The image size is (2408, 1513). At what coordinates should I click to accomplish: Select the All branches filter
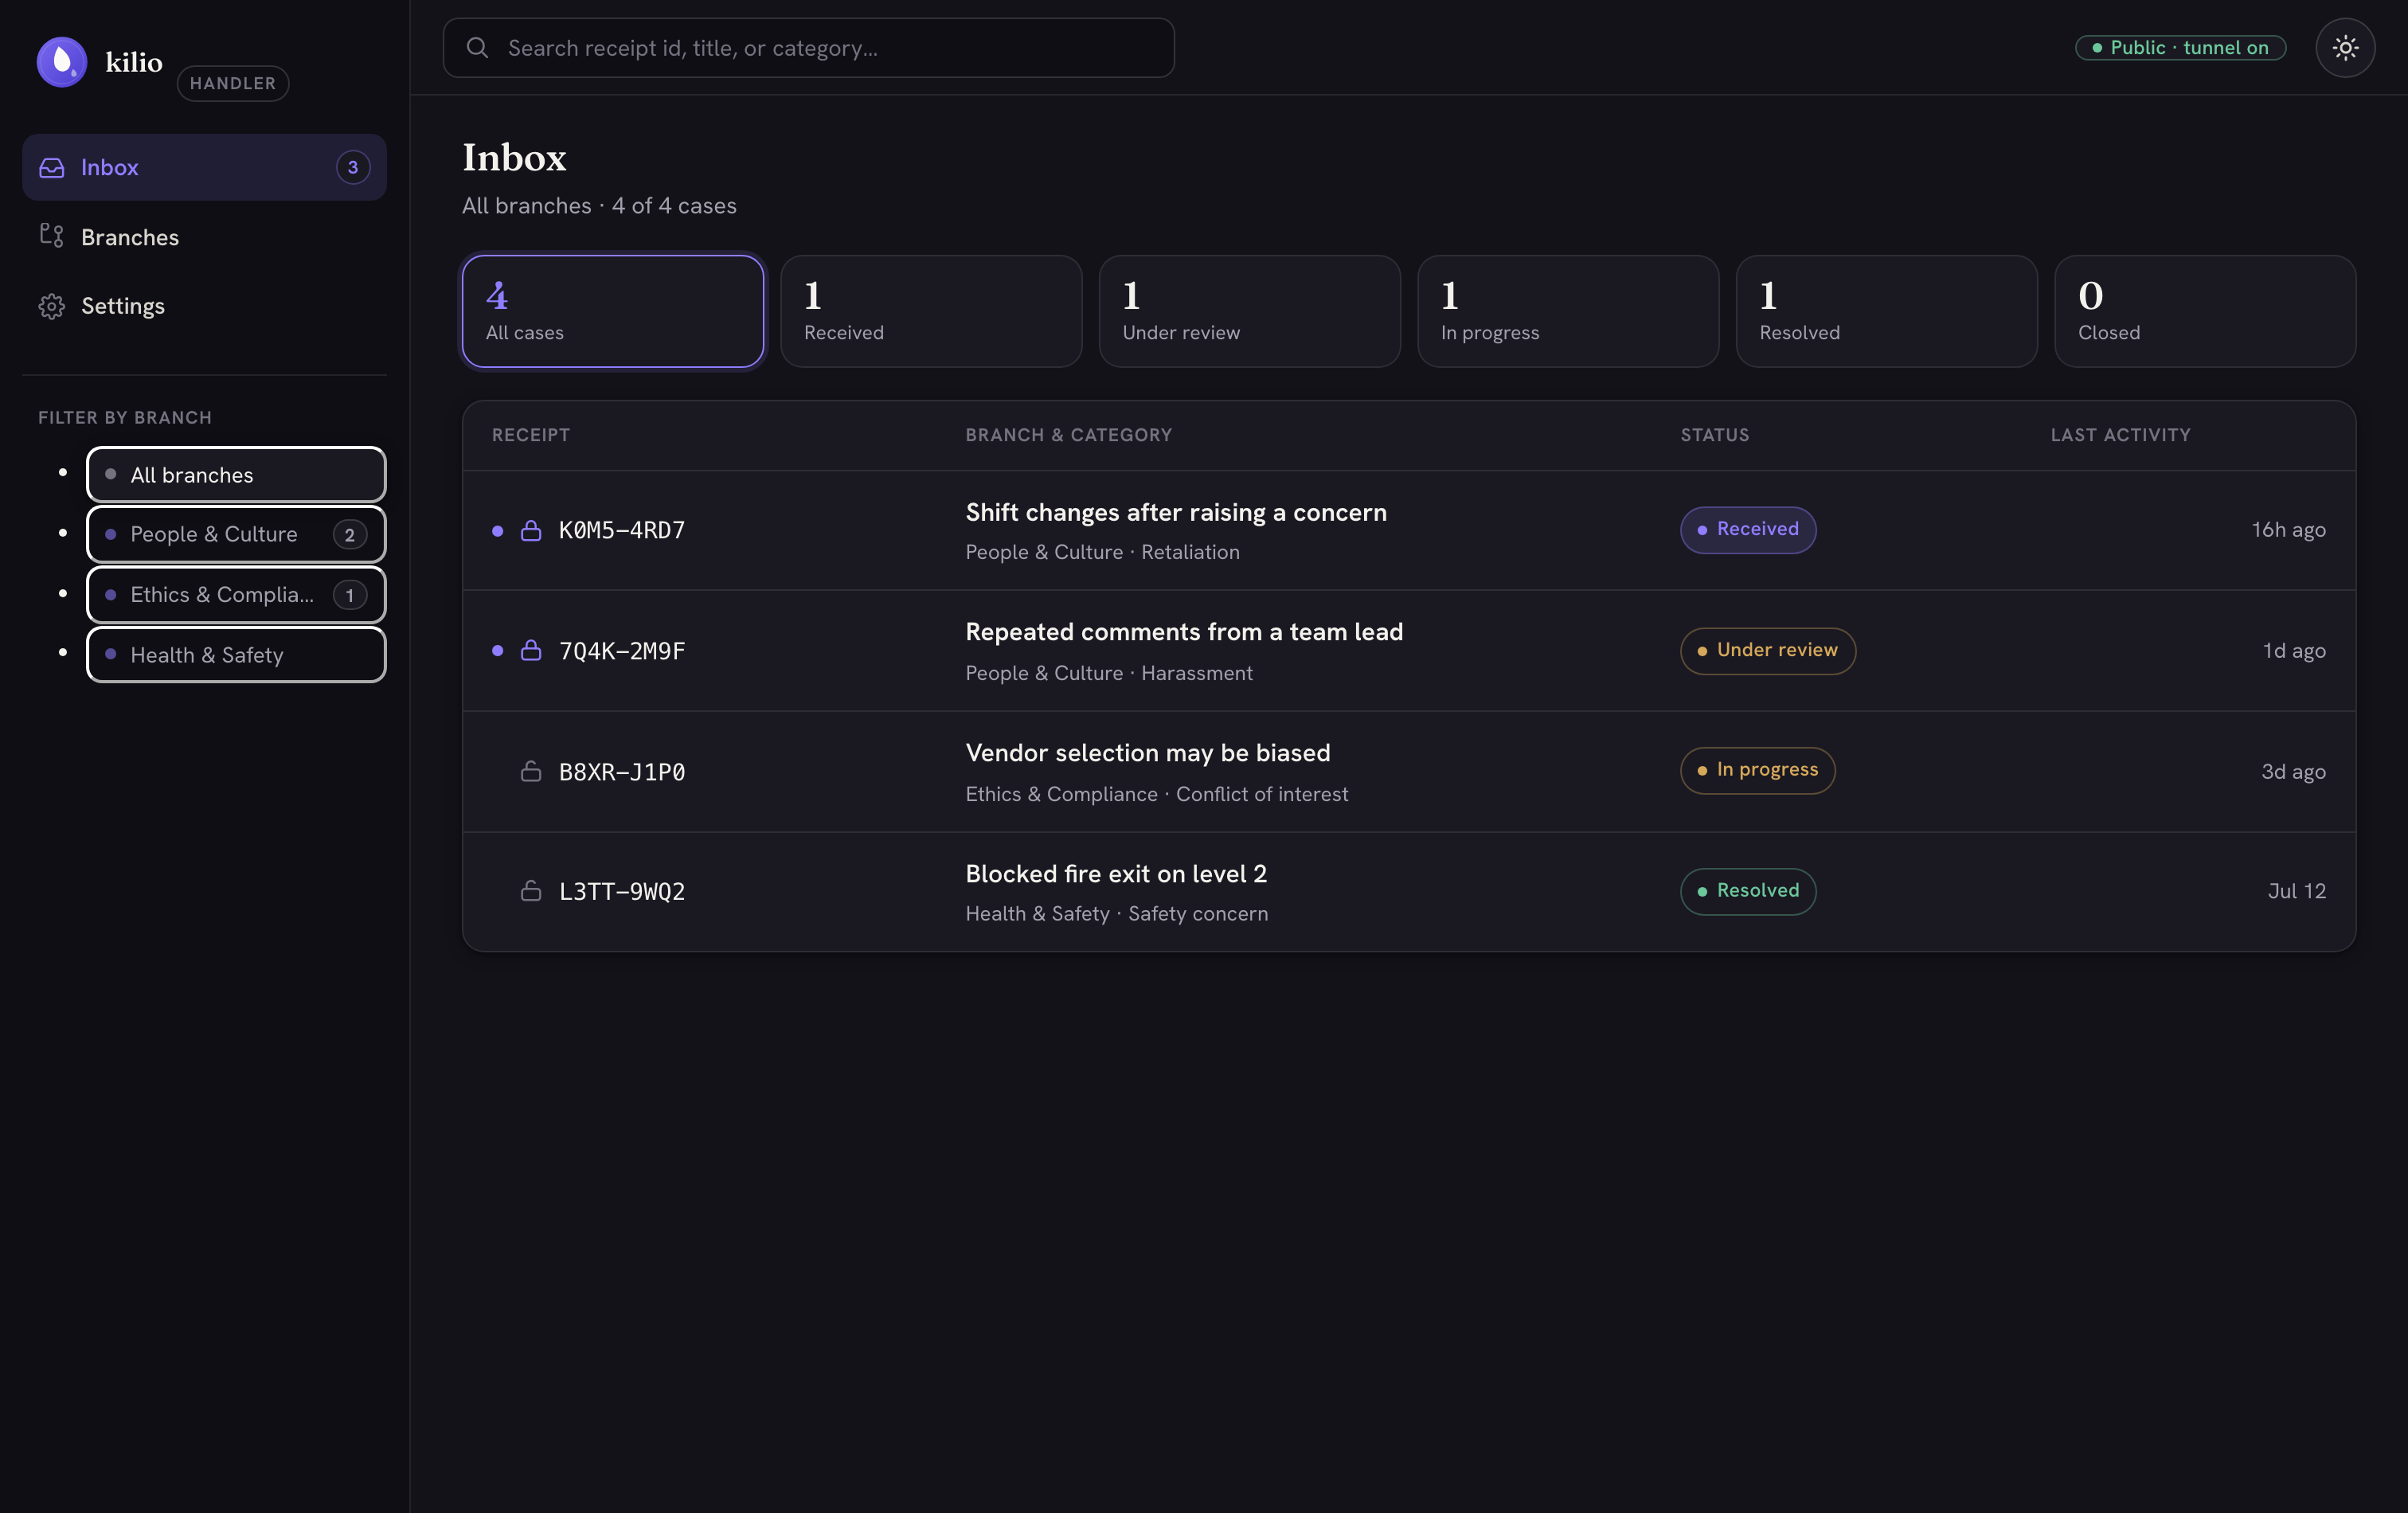click(236, 474)
